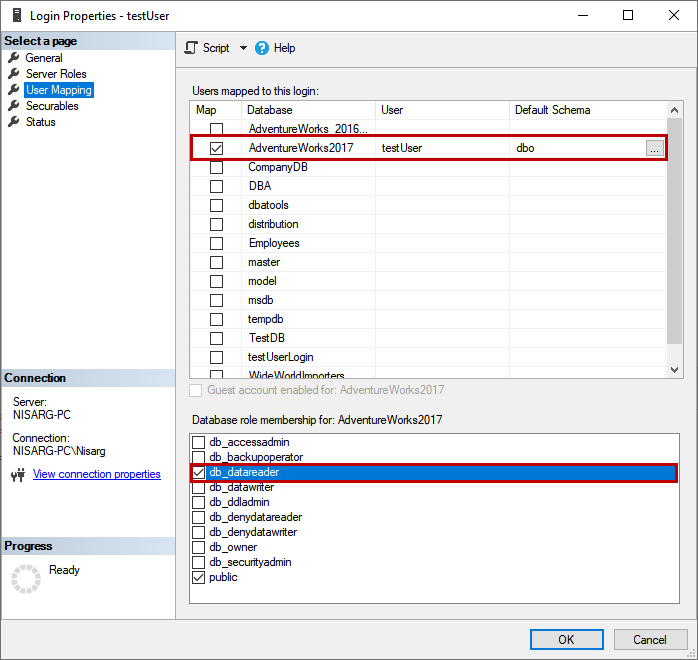The image size is (698, 660).
Task: Select the CompanyDB database name
Action: (x=278, y=167)
